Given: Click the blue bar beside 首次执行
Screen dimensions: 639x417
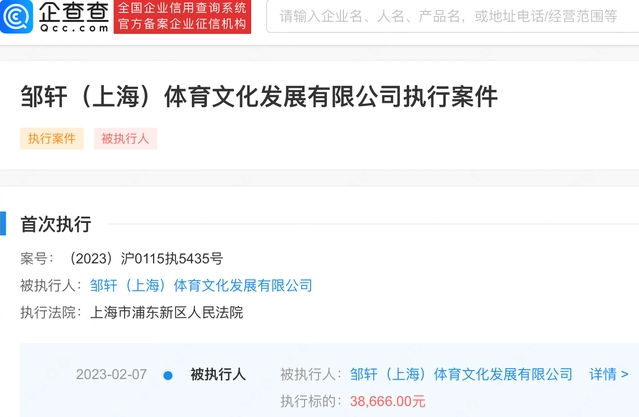Looking at the screenshot, I should pyautogui.click(x=3, y=223).
